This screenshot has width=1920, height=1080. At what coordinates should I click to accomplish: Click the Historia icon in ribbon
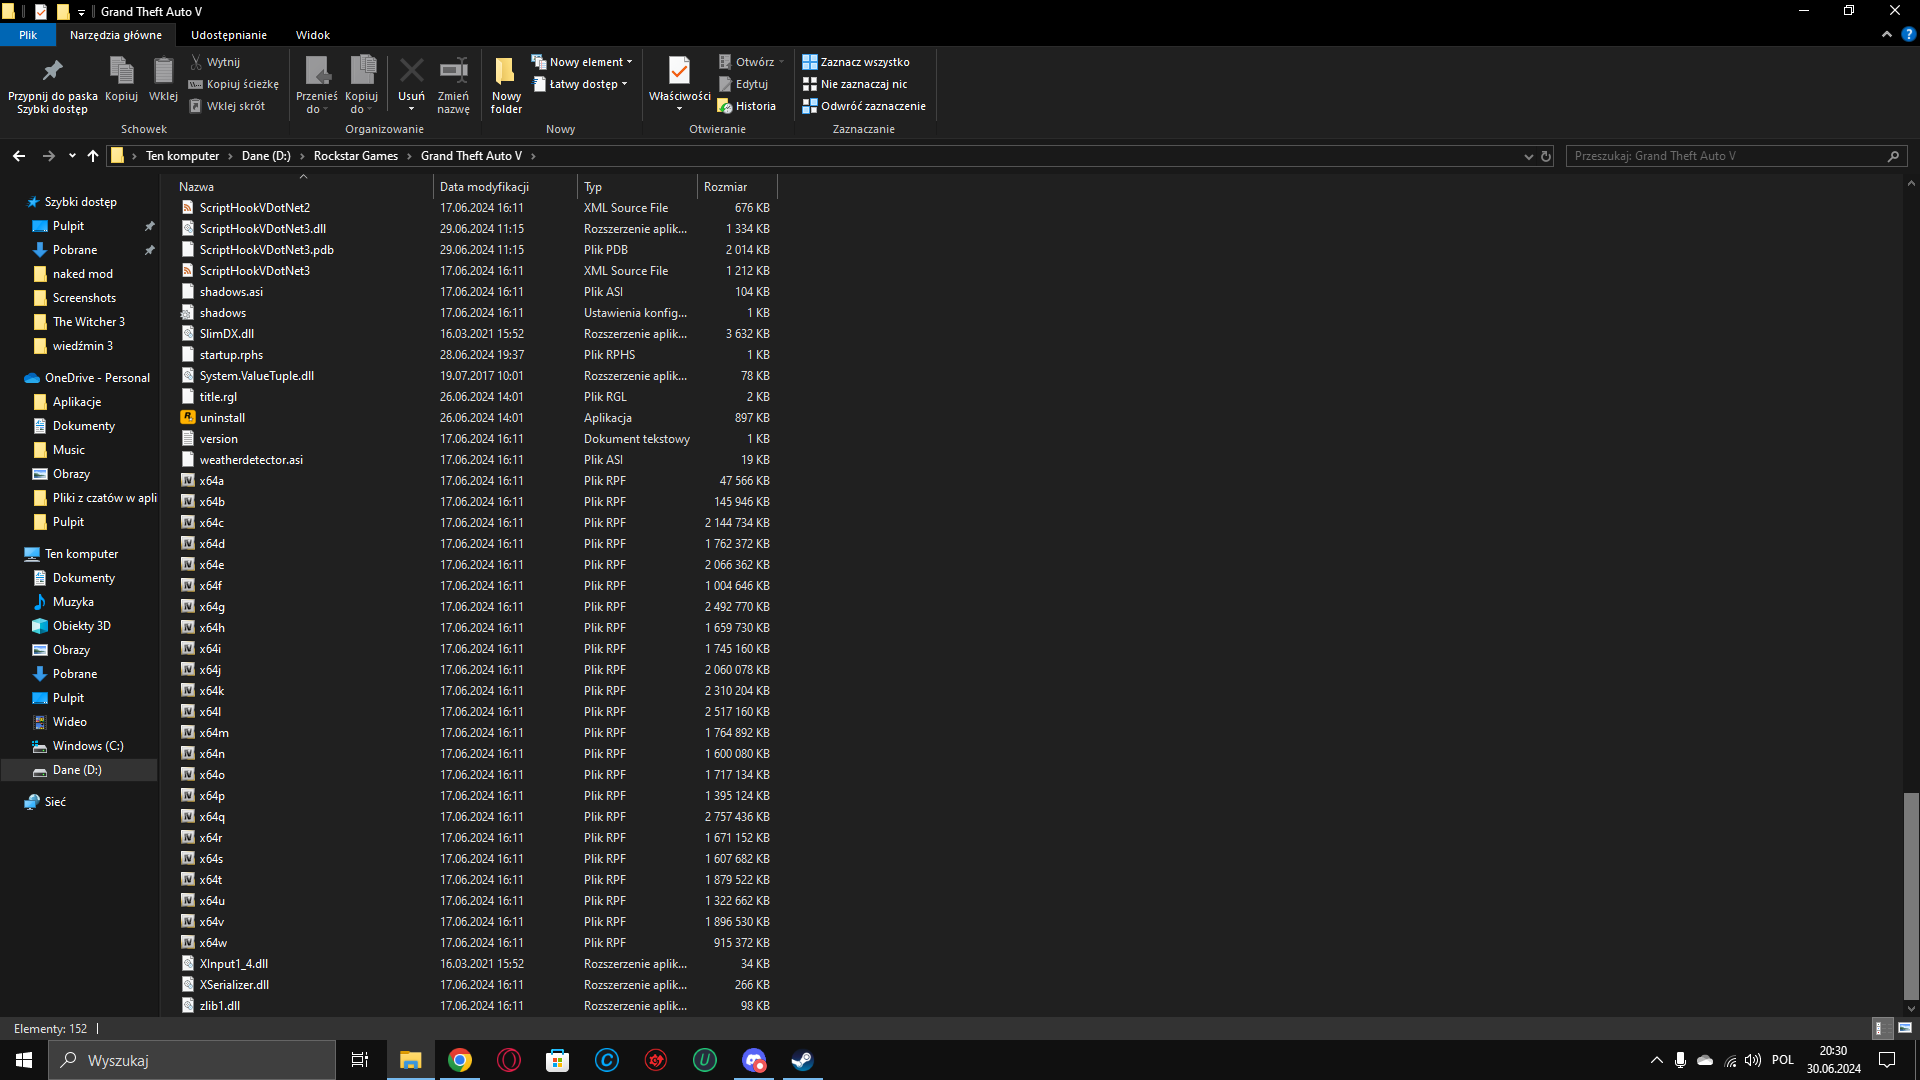tap(746, 106)
